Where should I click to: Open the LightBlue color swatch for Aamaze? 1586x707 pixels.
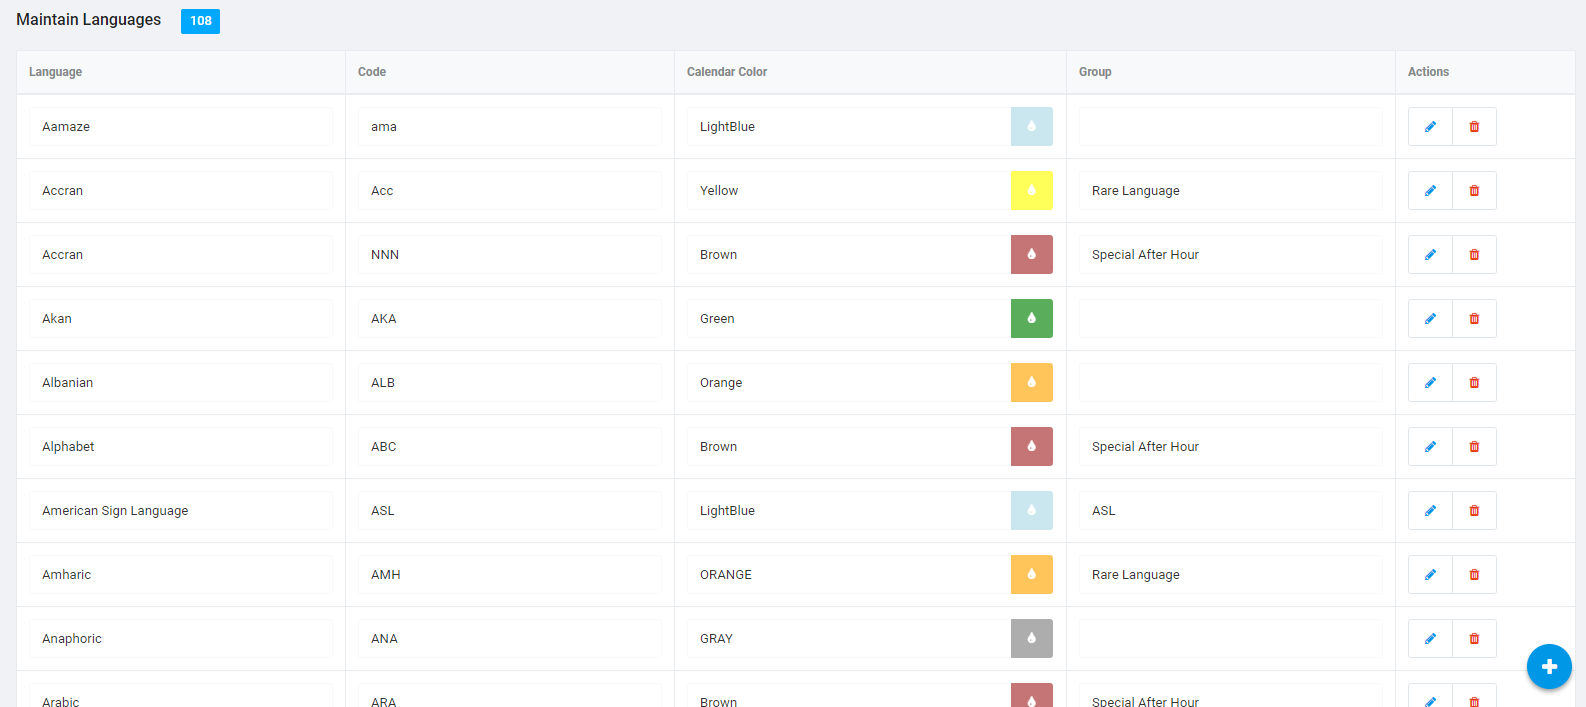point(1032,127)
